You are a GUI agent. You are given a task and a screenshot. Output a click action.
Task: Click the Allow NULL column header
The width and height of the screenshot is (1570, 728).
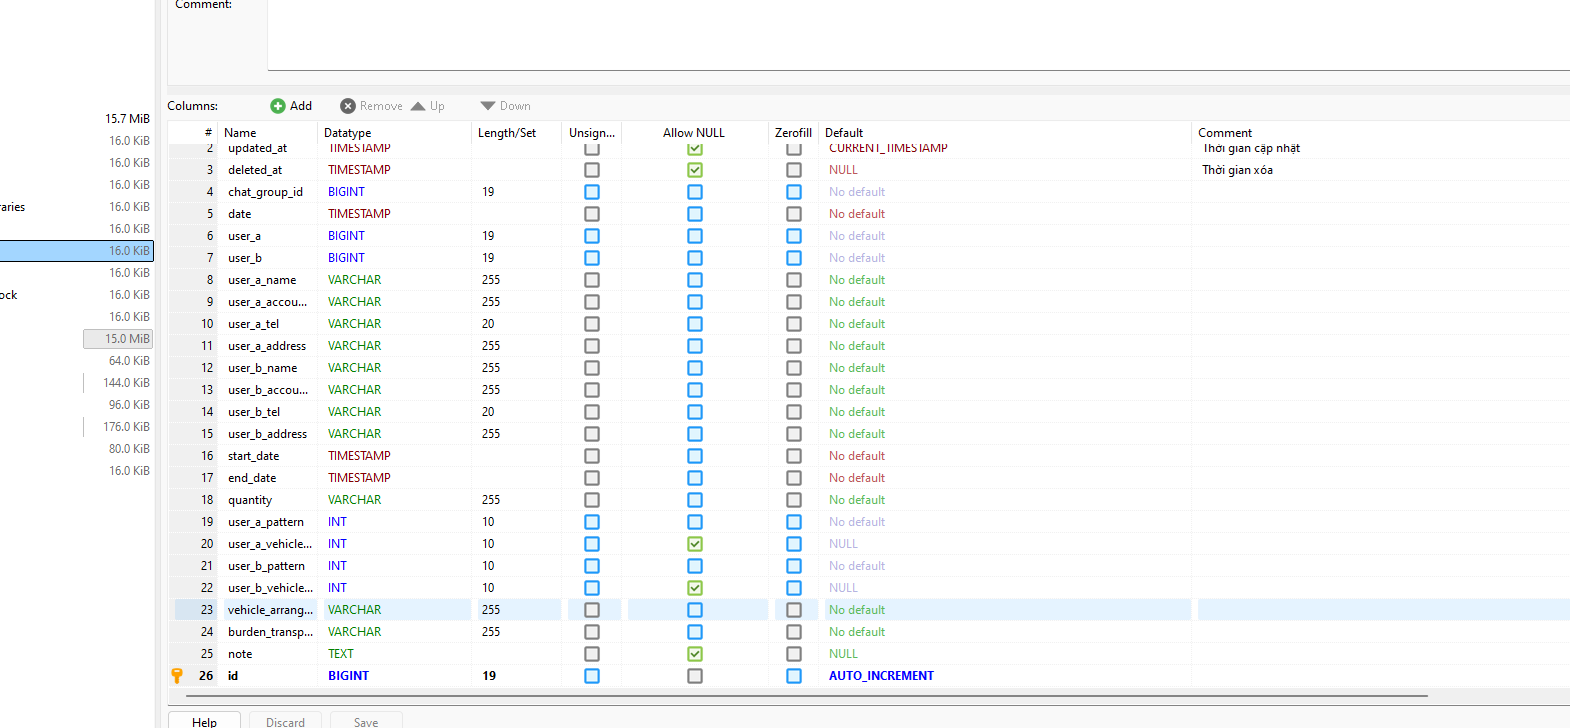point(694,133)
